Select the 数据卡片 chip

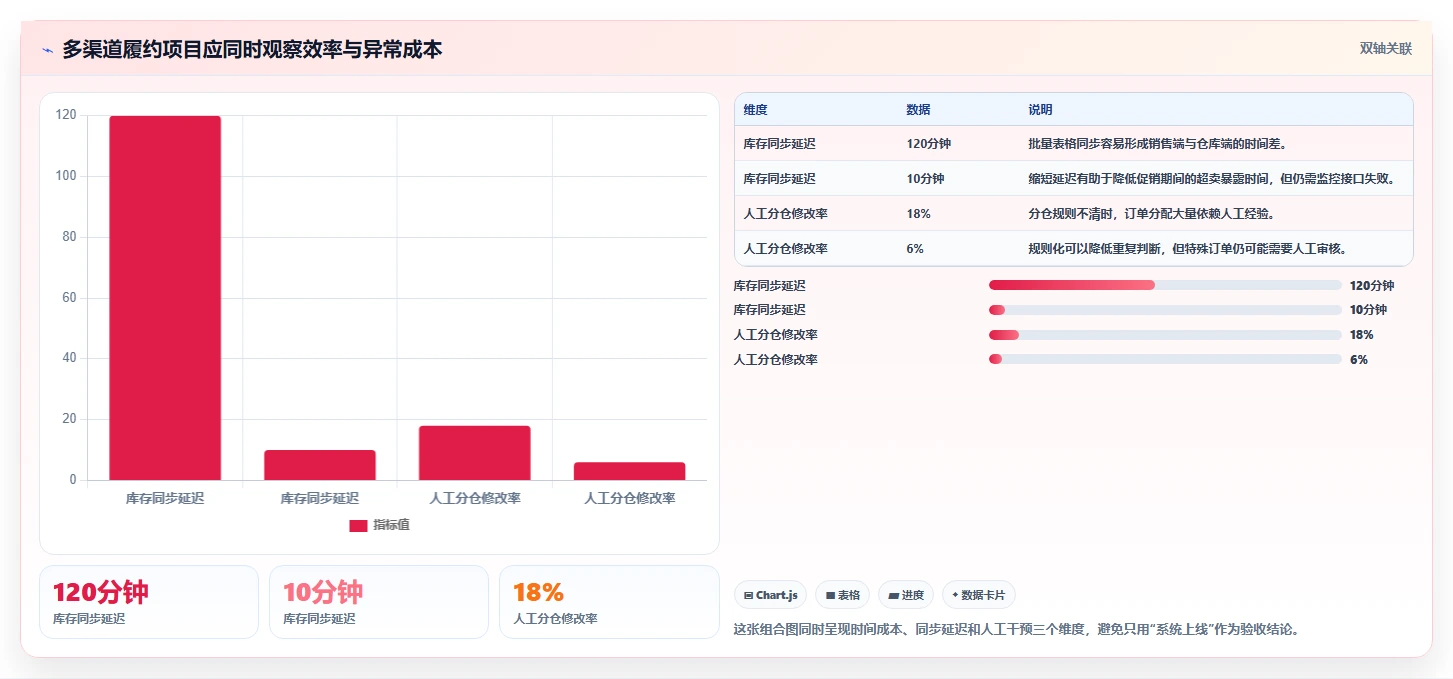point(979,595)
